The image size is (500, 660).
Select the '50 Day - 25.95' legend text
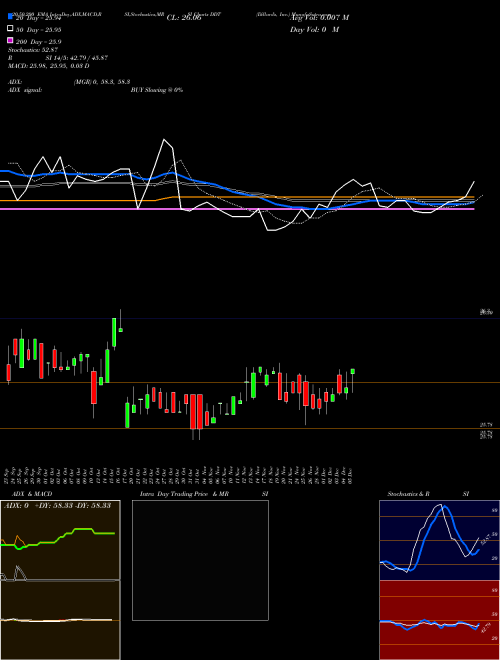pos(39,30)
